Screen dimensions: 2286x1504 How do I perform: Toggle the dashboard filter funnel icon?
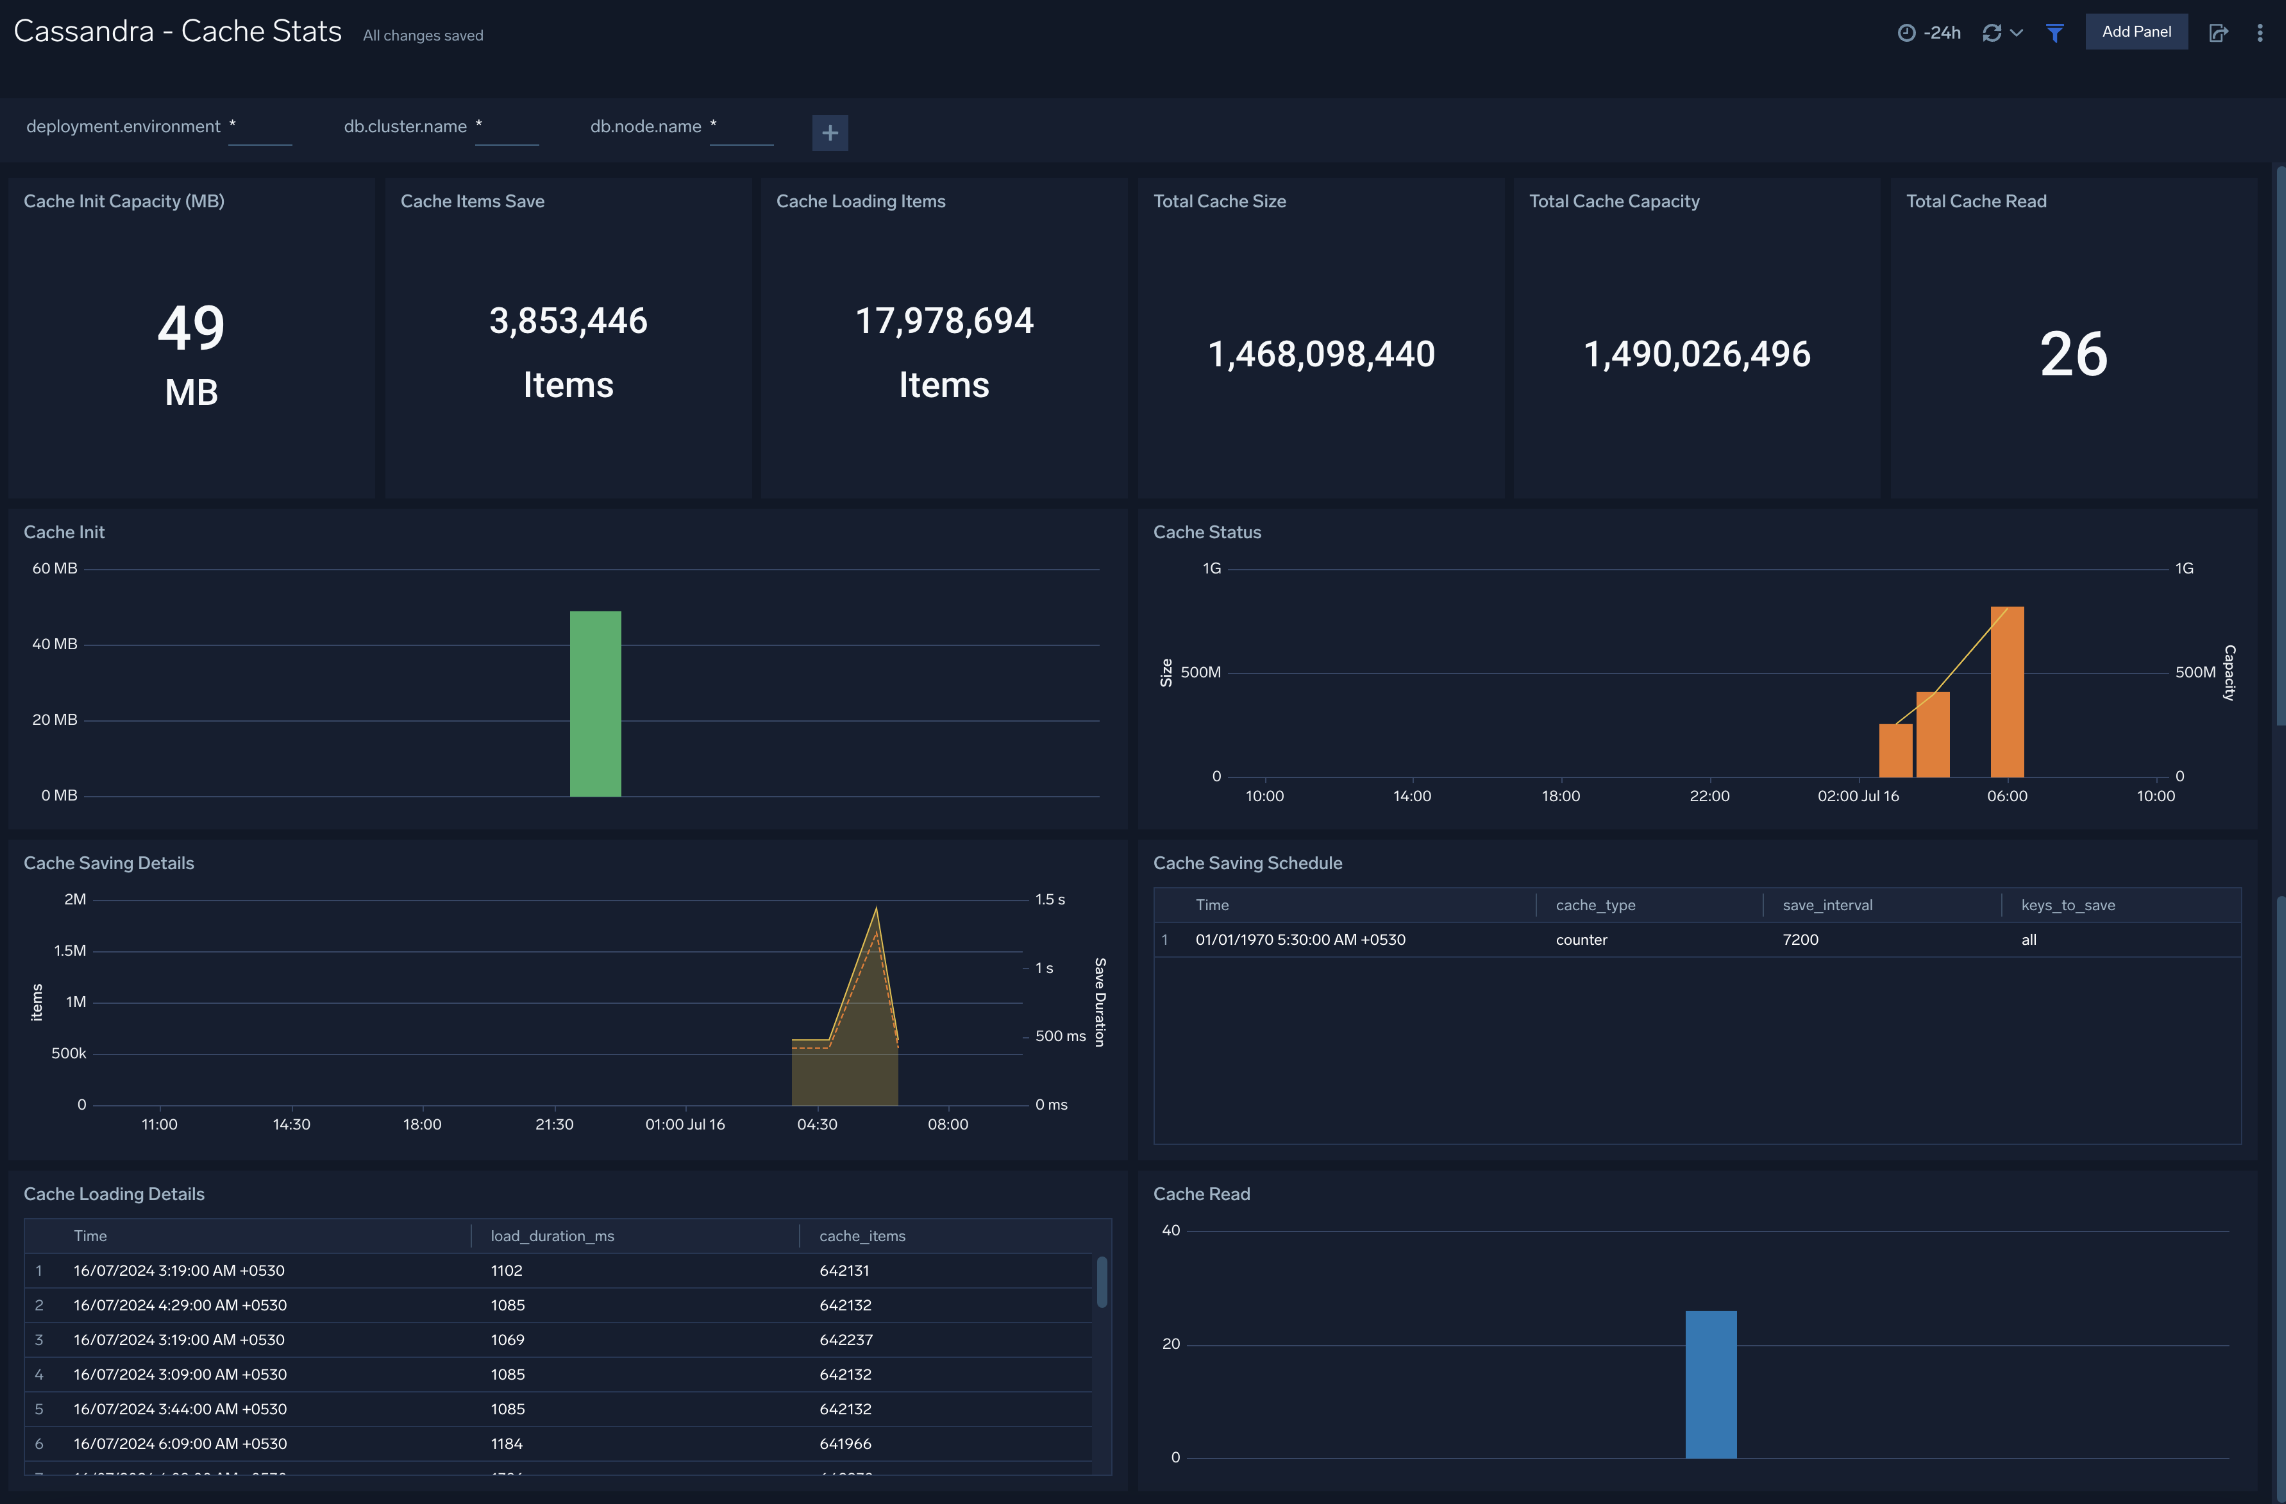[2055, 33]
